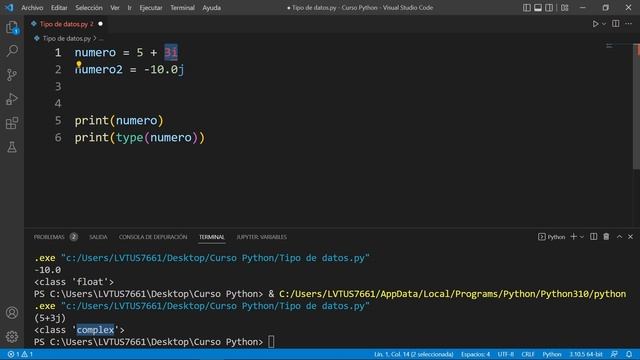Click line number 3 in gutter
Screen dimensions: 640x360
58,86
